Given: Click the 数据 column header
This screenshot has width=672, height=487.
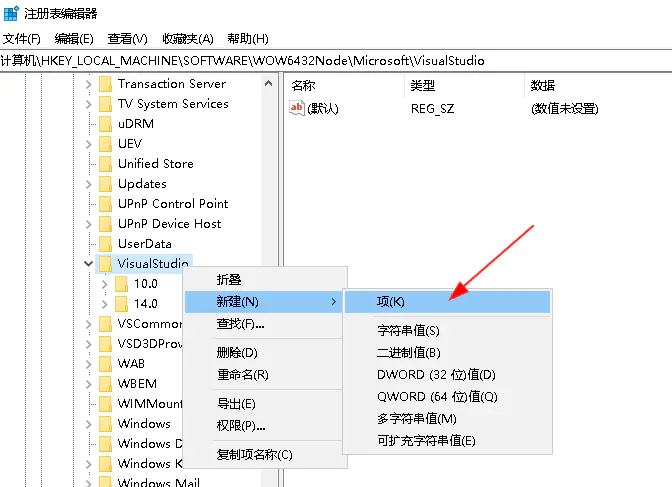Looking at the screenshot, I should (x=598, y=85).
